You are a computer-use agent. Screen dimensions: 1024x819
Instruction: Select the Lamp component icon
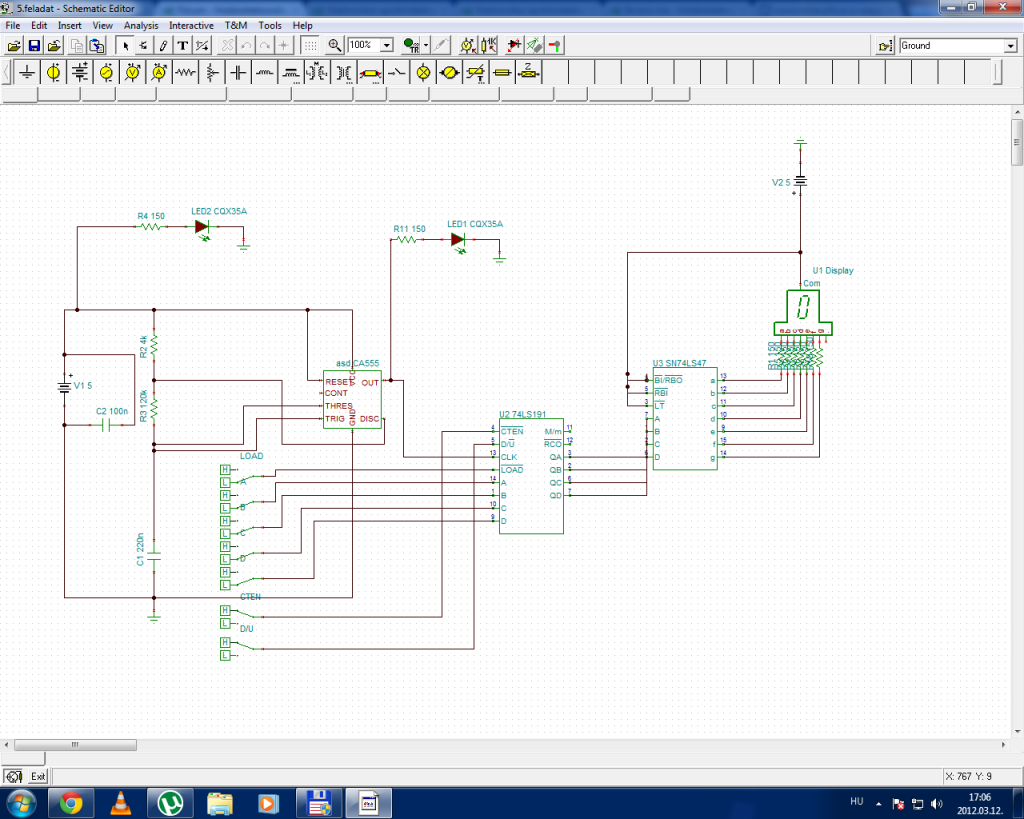pyautogui.click(x=423, y=72)
